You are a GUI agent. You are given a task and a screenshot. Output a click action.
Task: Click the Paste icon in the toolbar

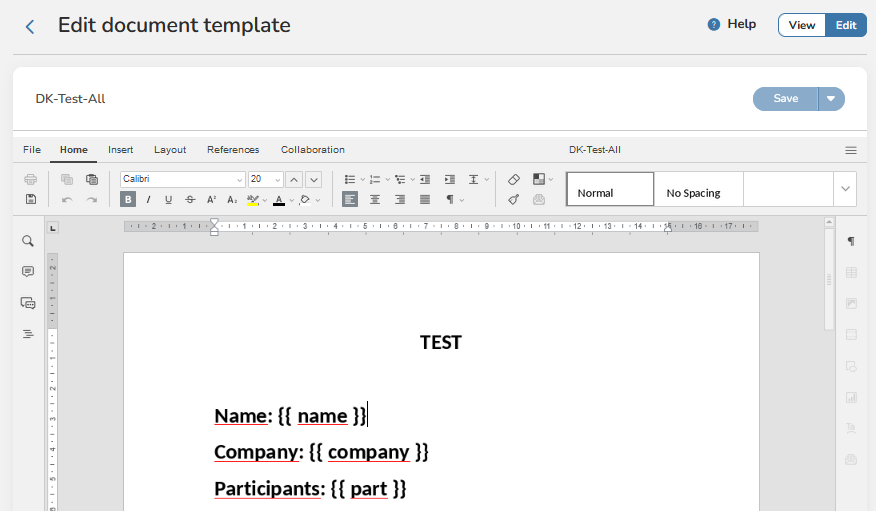[x=92, y=180]
